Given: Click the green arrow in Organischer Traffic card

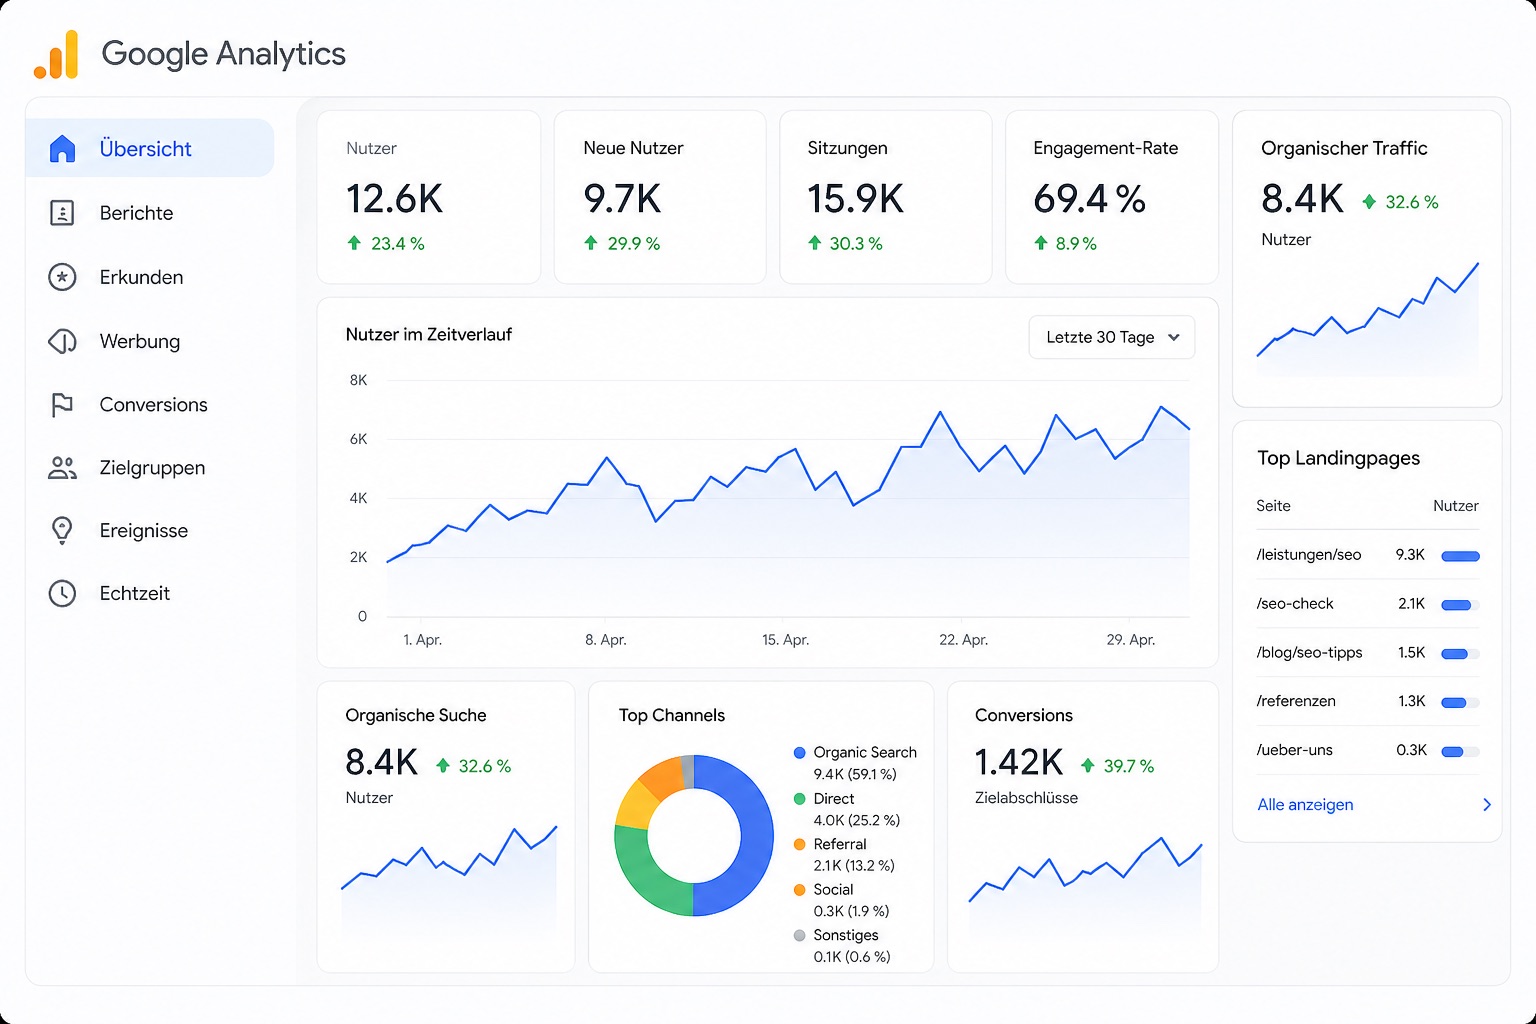Looking at the screenshot, I should point(1369,202).
